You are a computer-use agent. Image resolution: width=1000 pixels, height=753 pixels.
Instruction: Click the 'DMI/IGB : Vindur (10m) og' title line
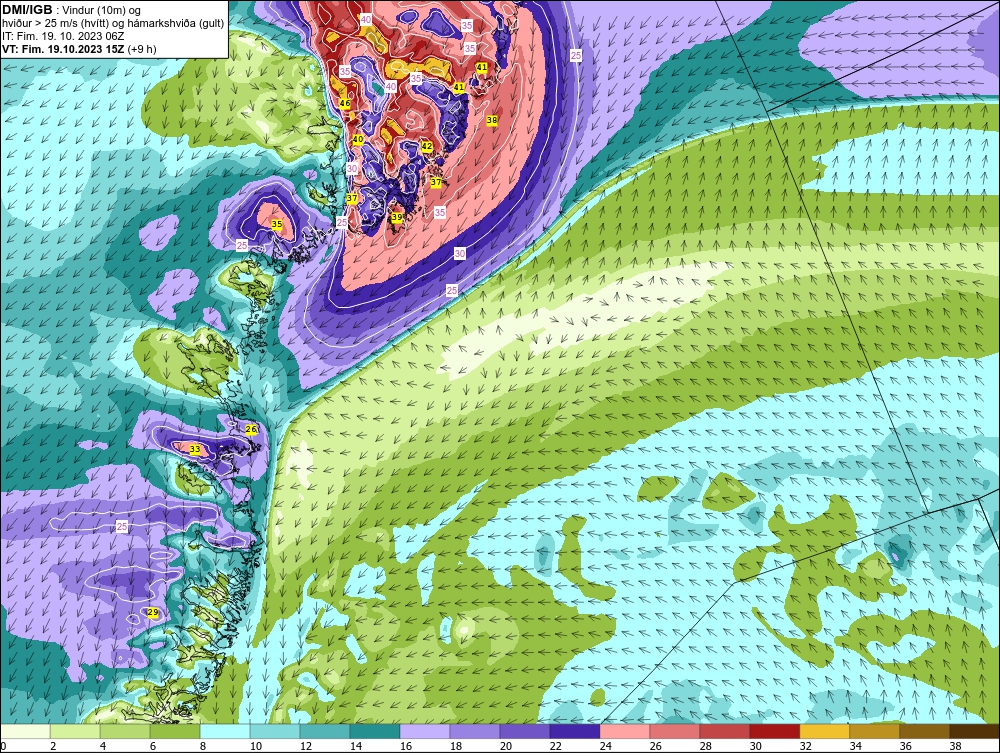tap(71, 10)
